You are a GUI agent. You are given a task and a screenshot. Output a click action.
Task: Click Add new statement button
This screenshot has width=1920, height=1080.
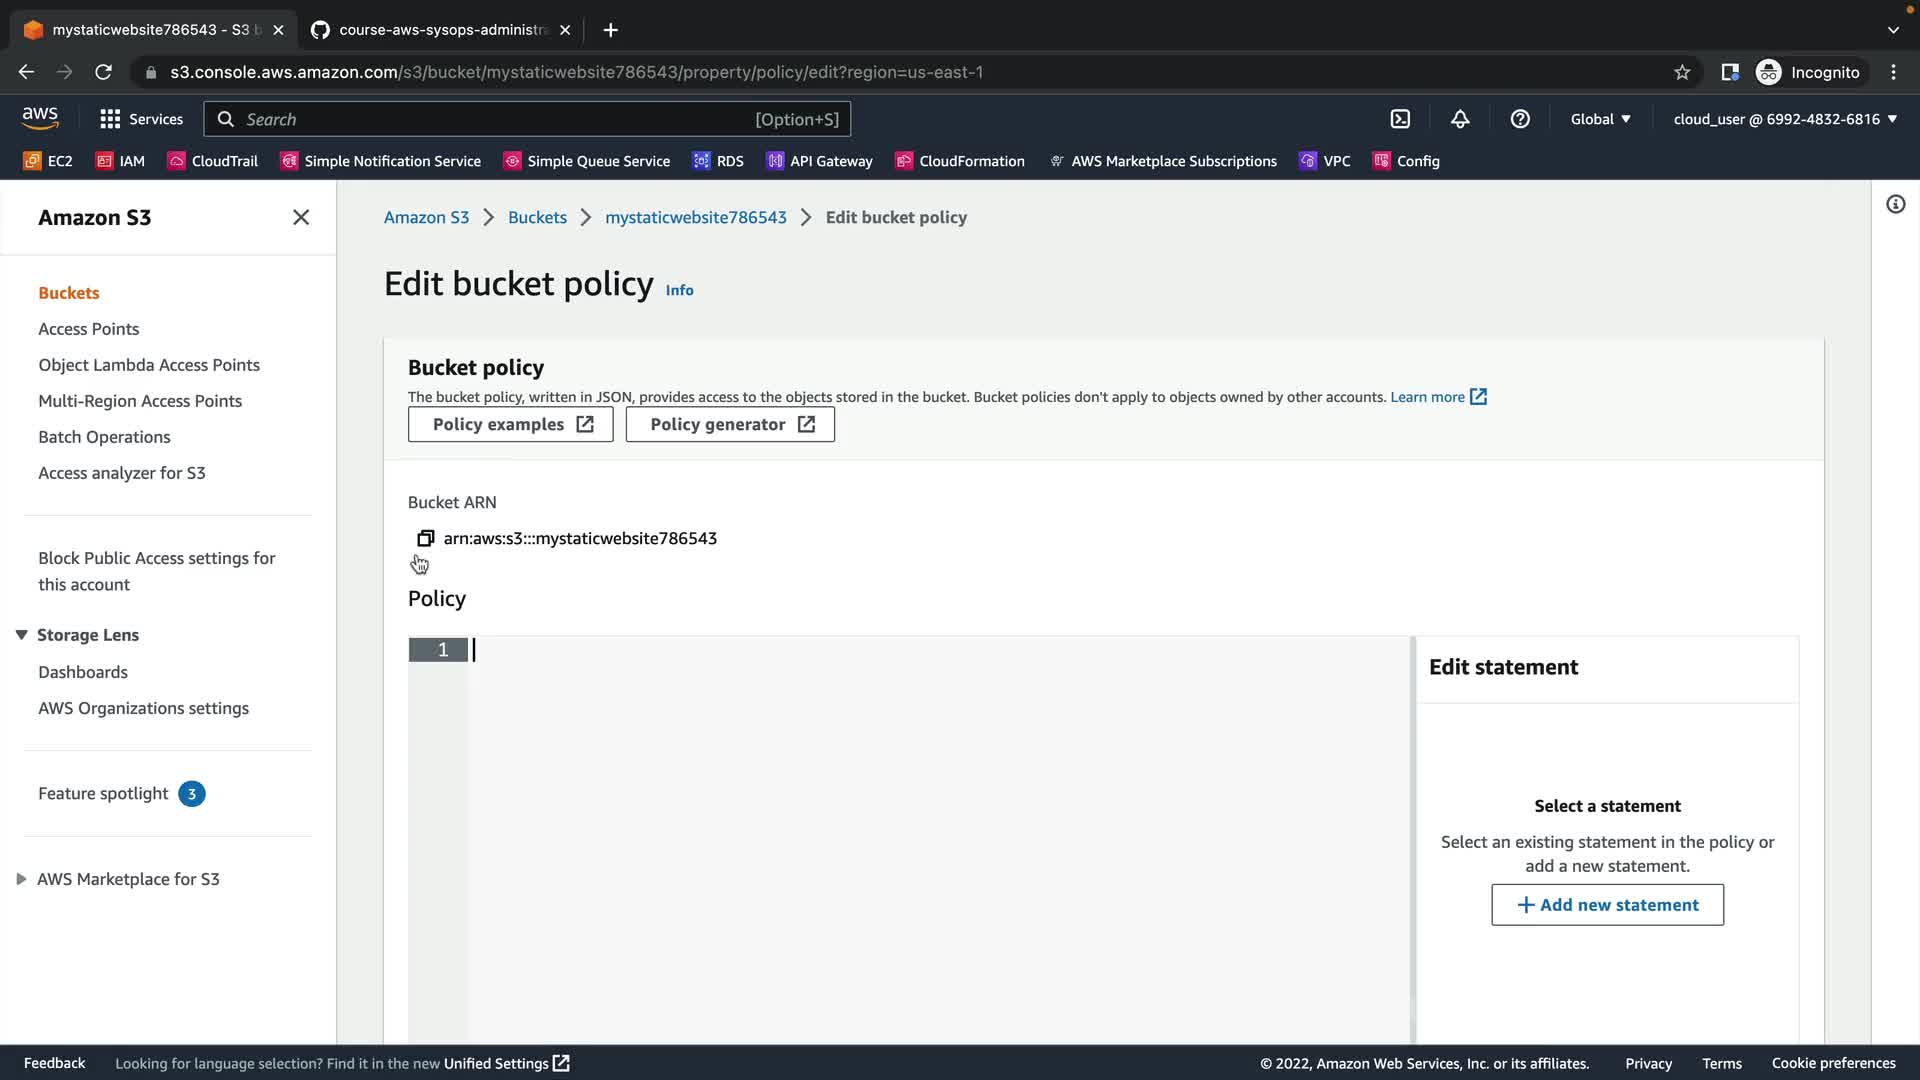click(x=1607, y=905)
